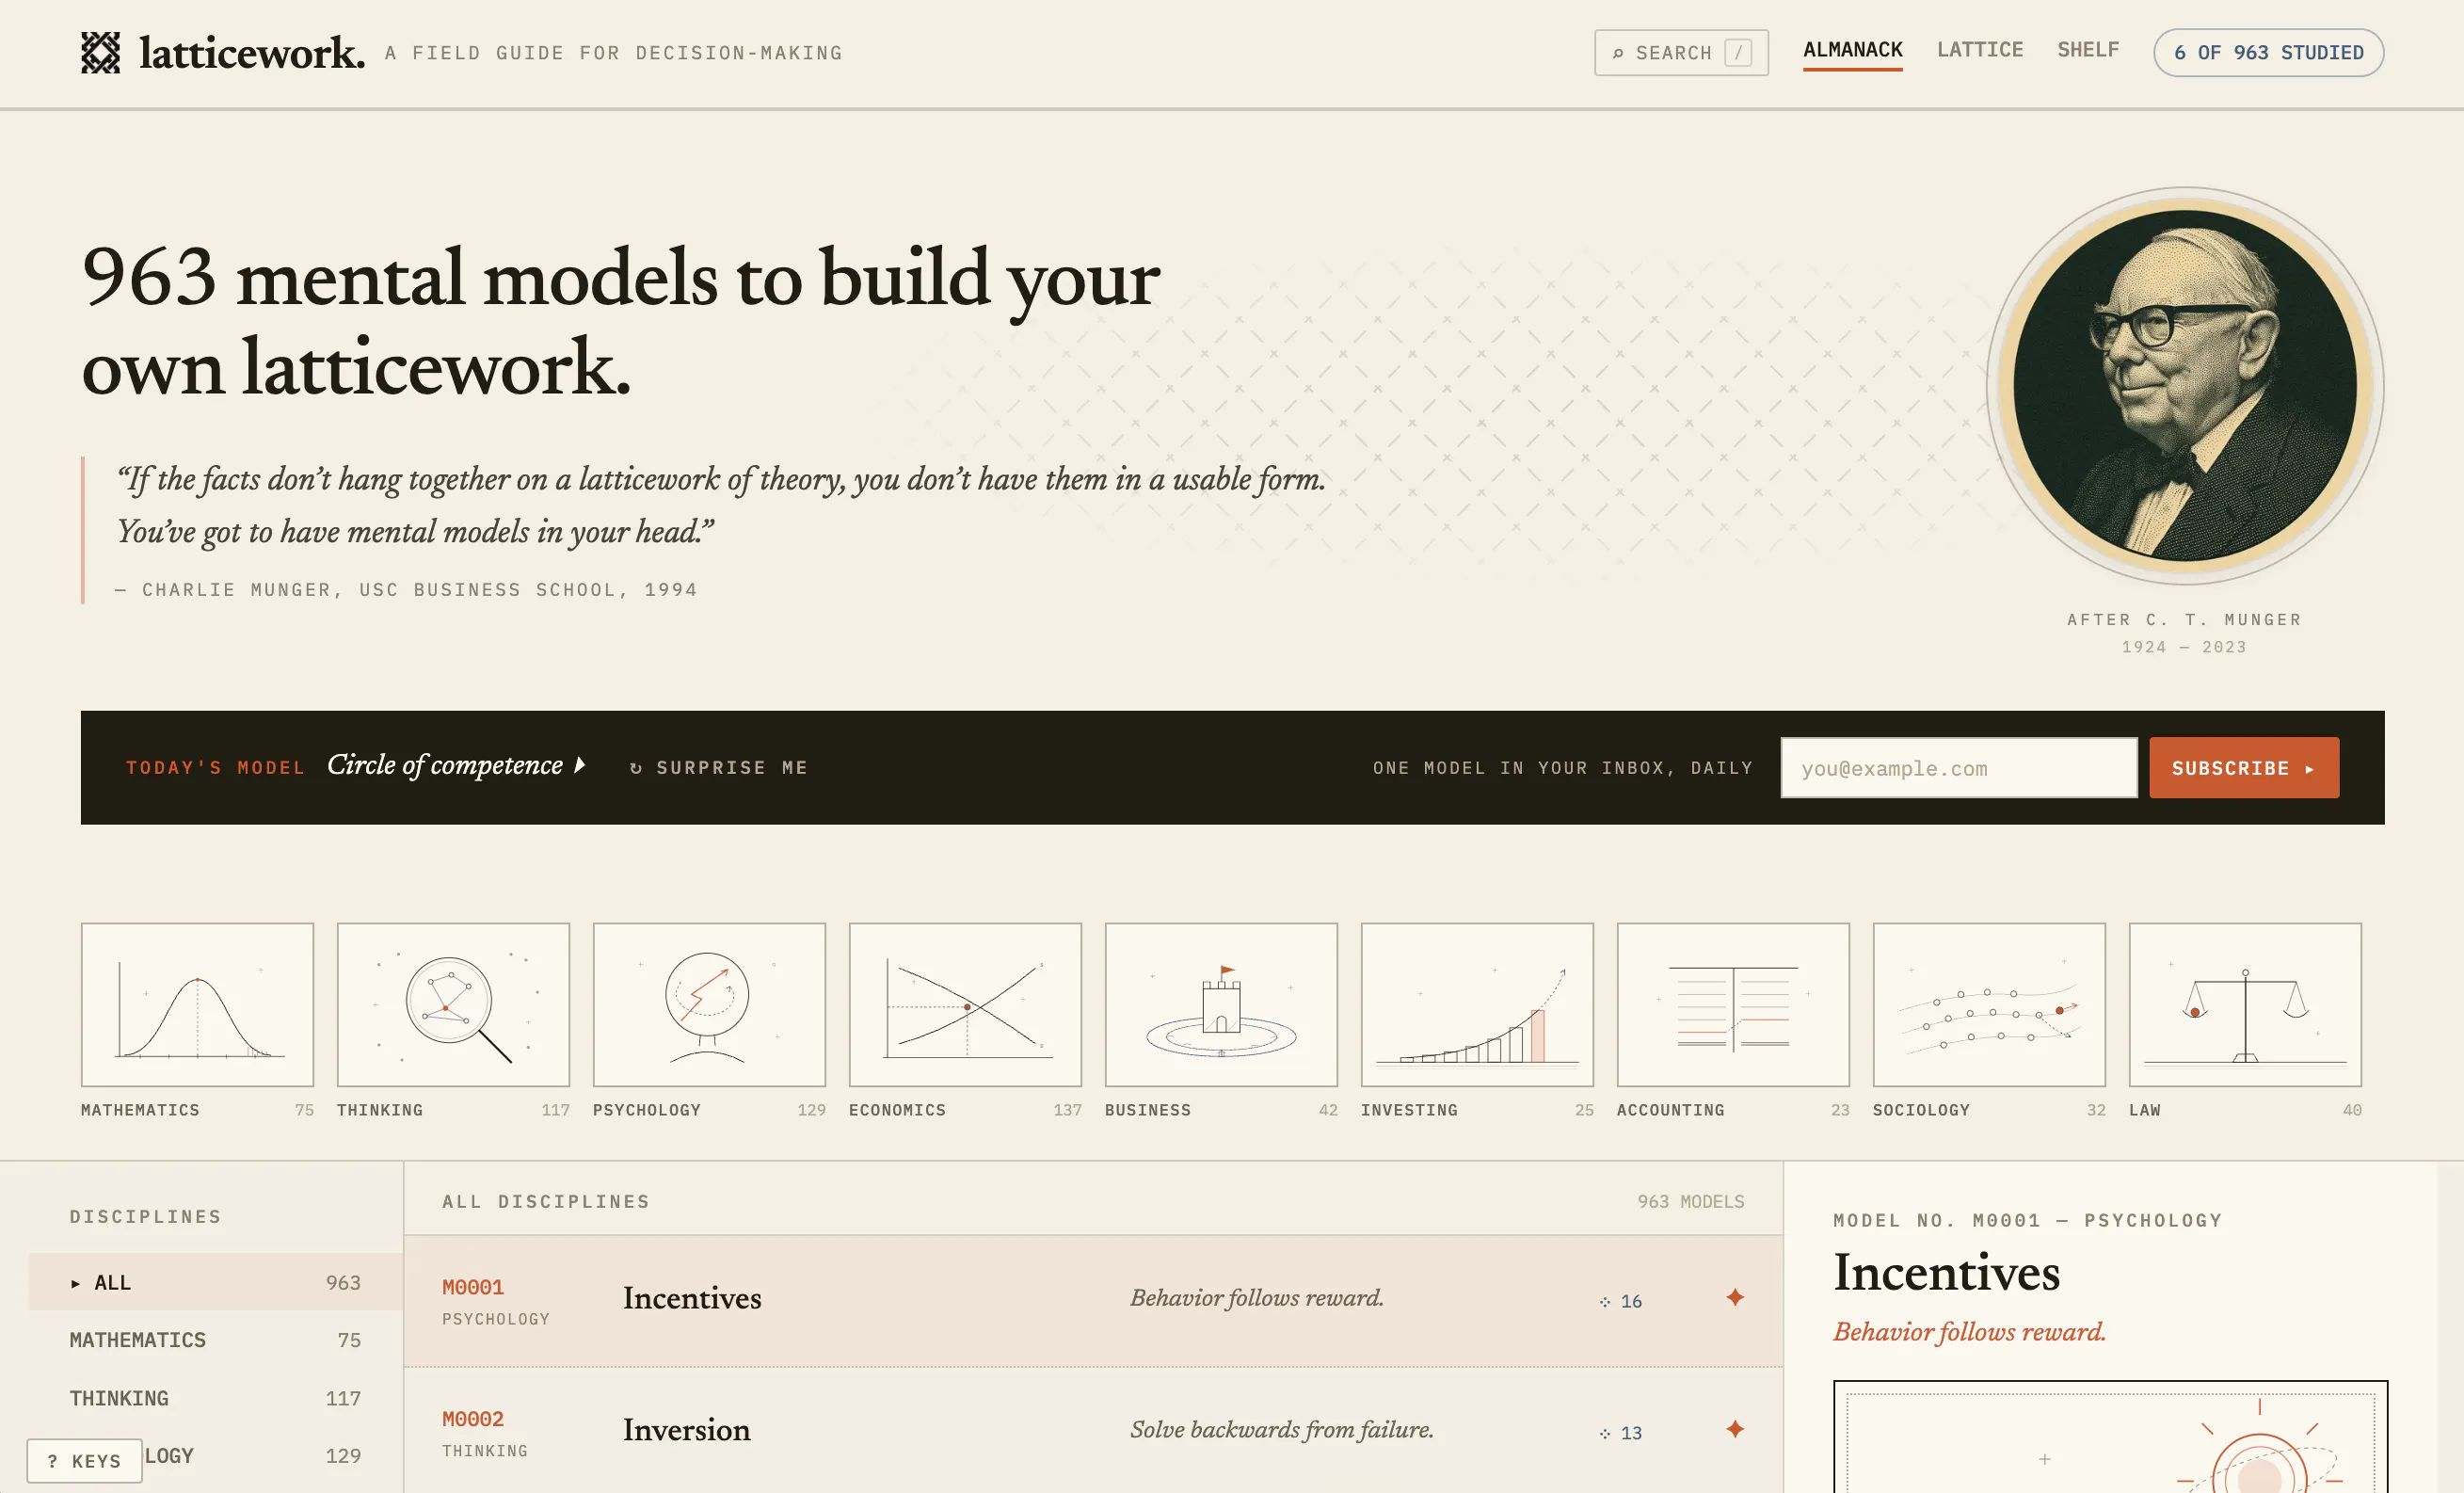This screenshot has width=2464, height=1493.
Task: Click the latticework logo icon
Action: point(100,53)
